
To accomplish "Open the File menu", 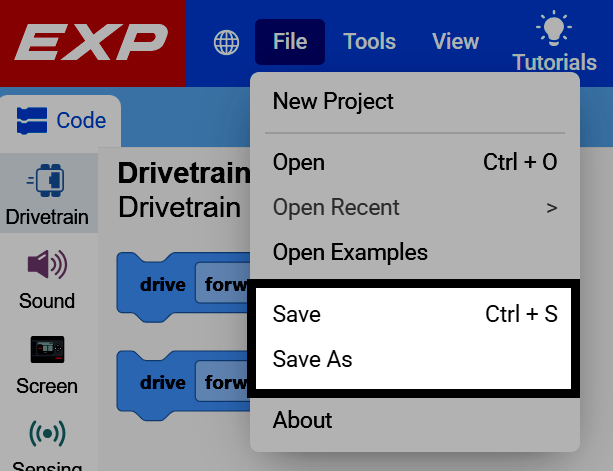I will [290, 42].
